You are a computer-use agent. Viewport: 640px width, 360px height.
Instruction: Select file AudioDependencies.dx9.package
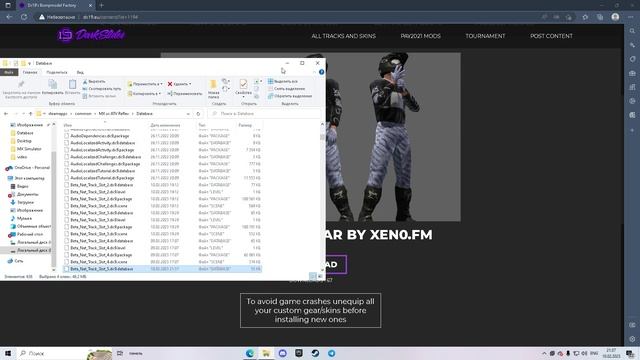99,136
